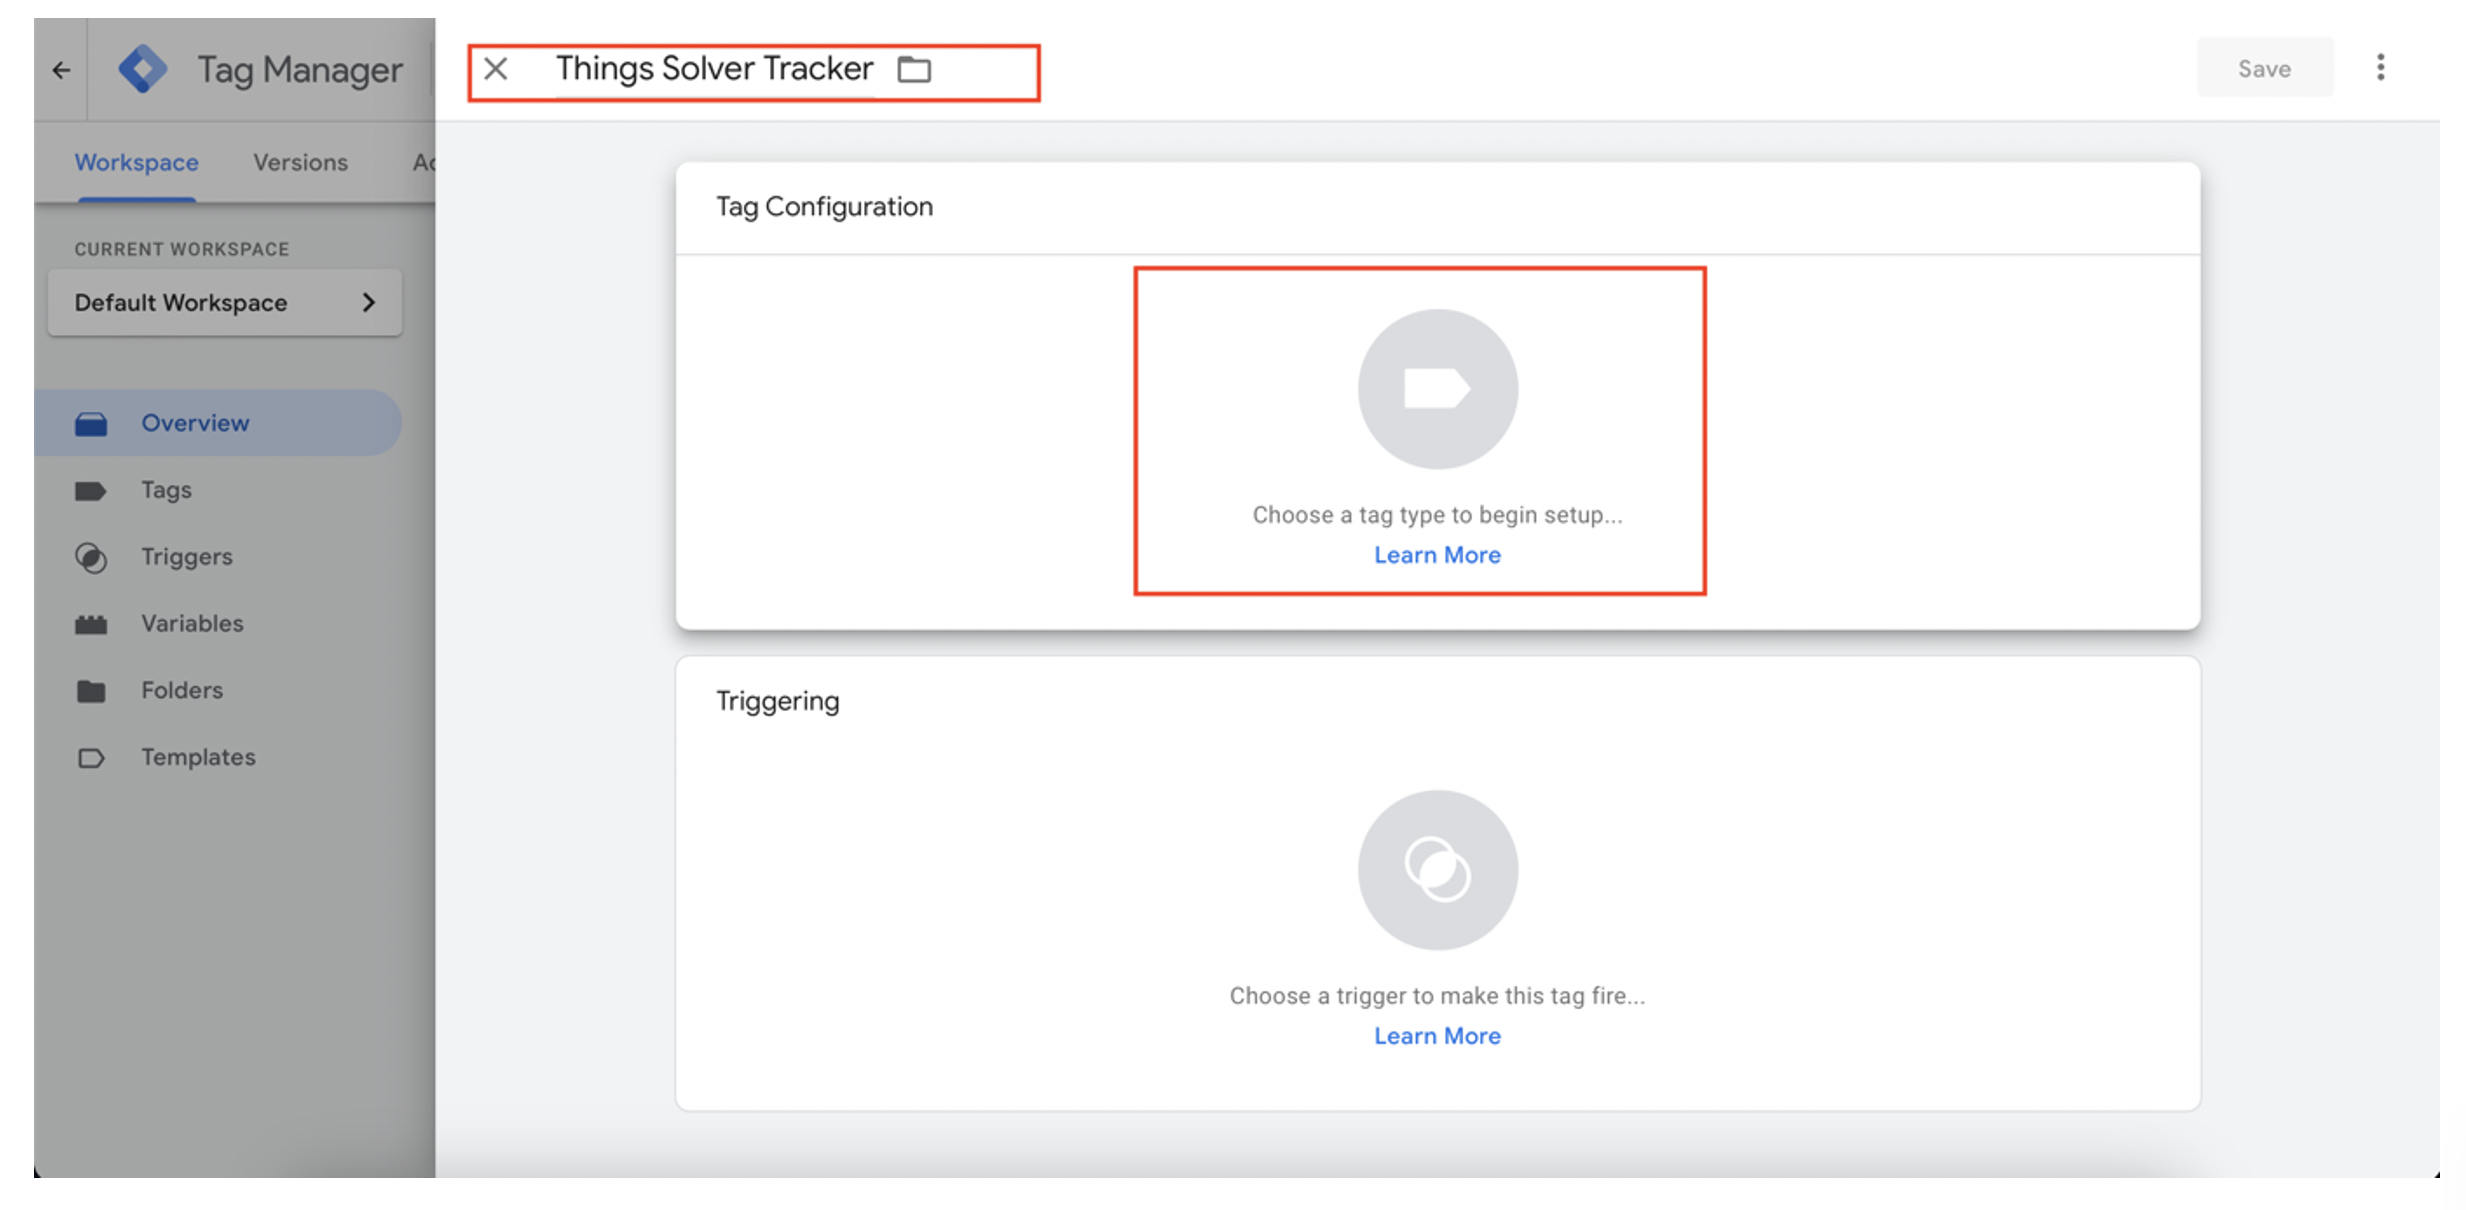Click the Templates outline tag icon
The height and width of the screenshot is (1210, 2466).
pos(91,758)
